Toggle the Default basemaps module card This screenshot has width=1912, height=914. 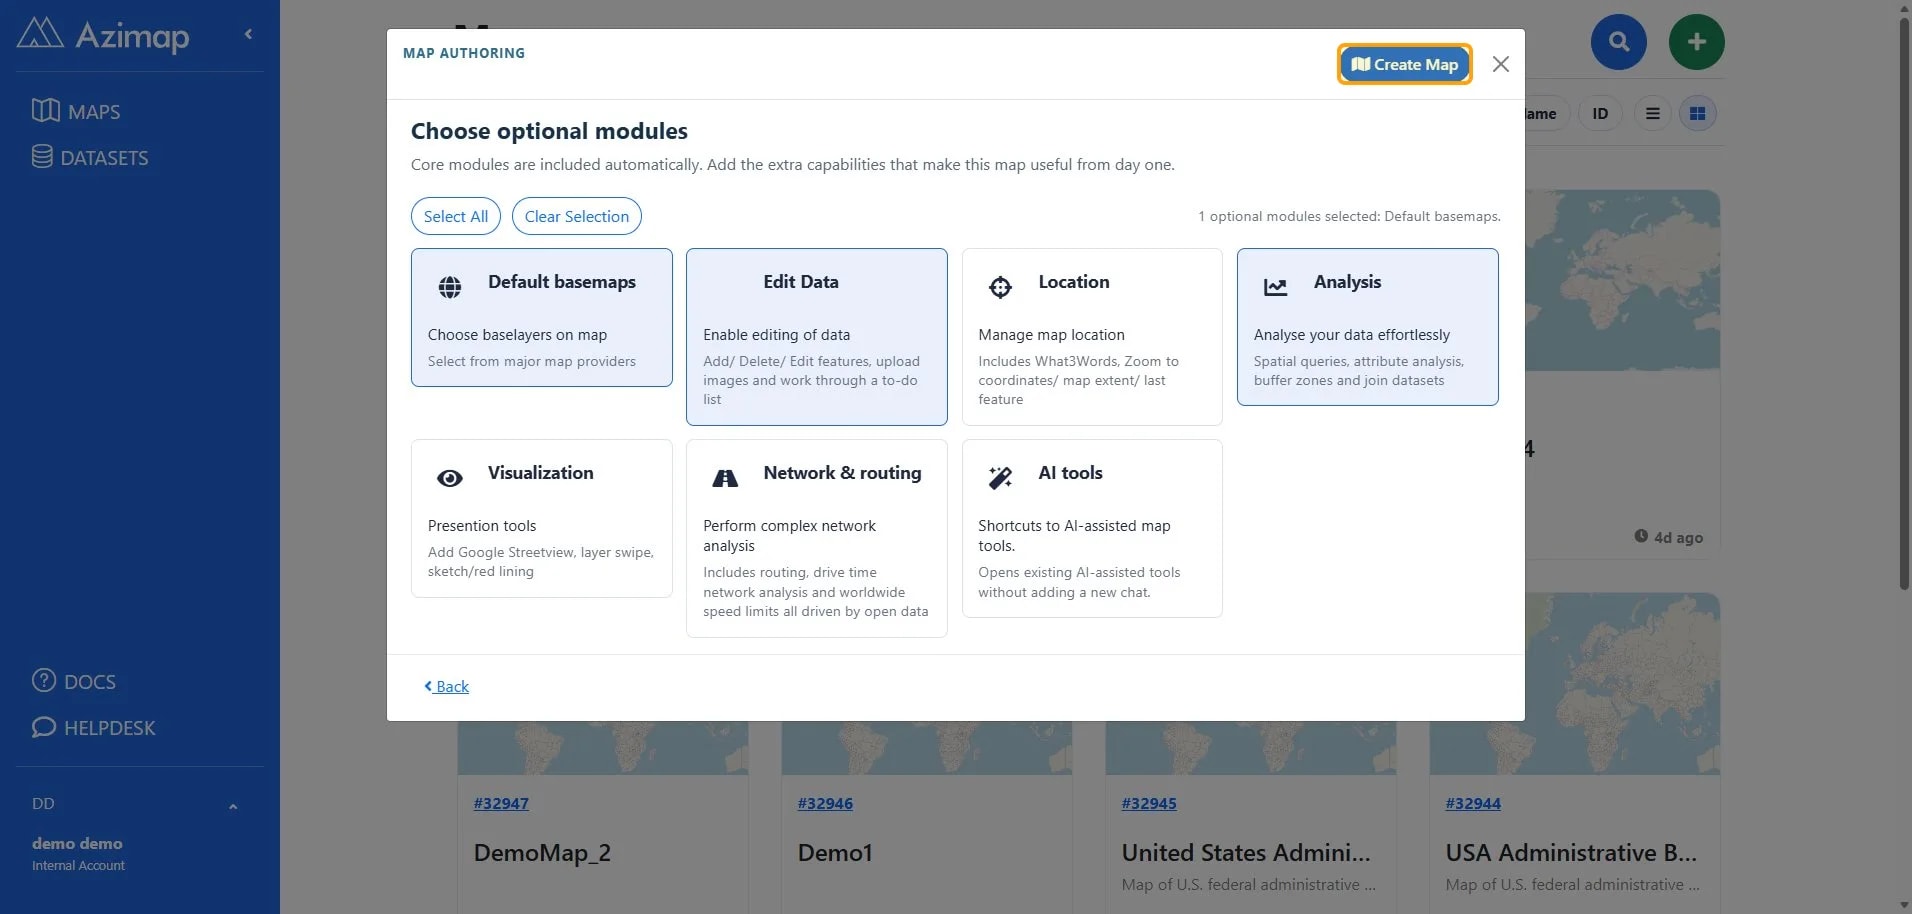(541, 317)
